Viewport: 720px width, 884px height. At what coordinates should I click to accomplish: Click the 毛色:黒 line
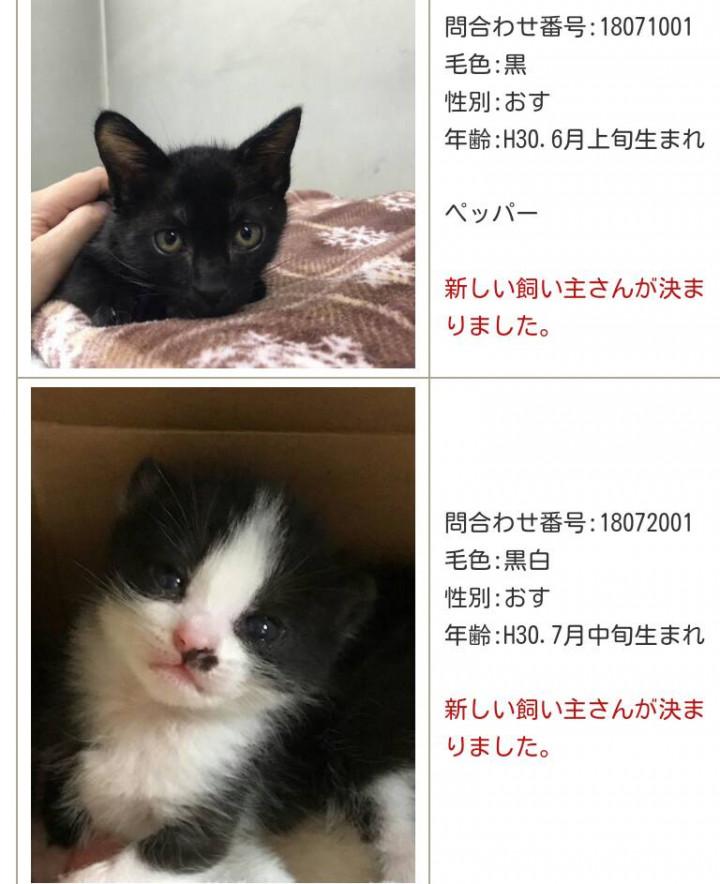[485, 64]
